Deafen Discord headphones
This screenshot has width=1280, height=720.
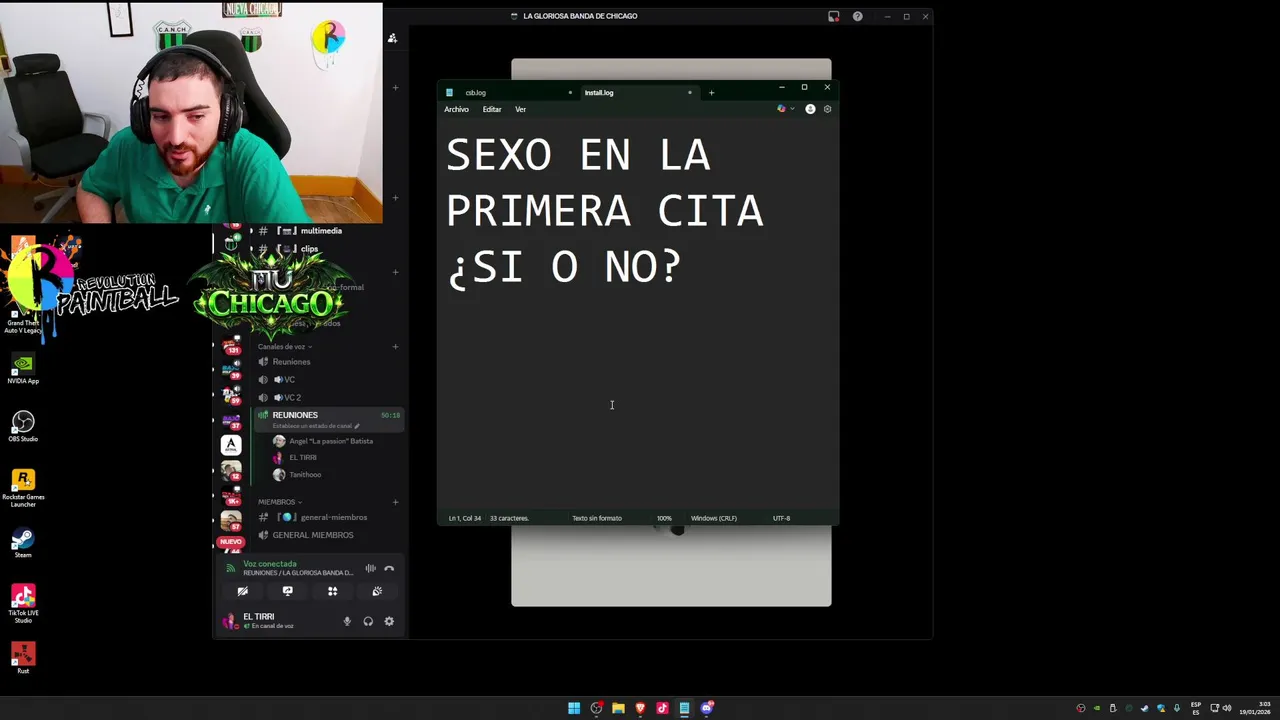click(x=368, y=621)
